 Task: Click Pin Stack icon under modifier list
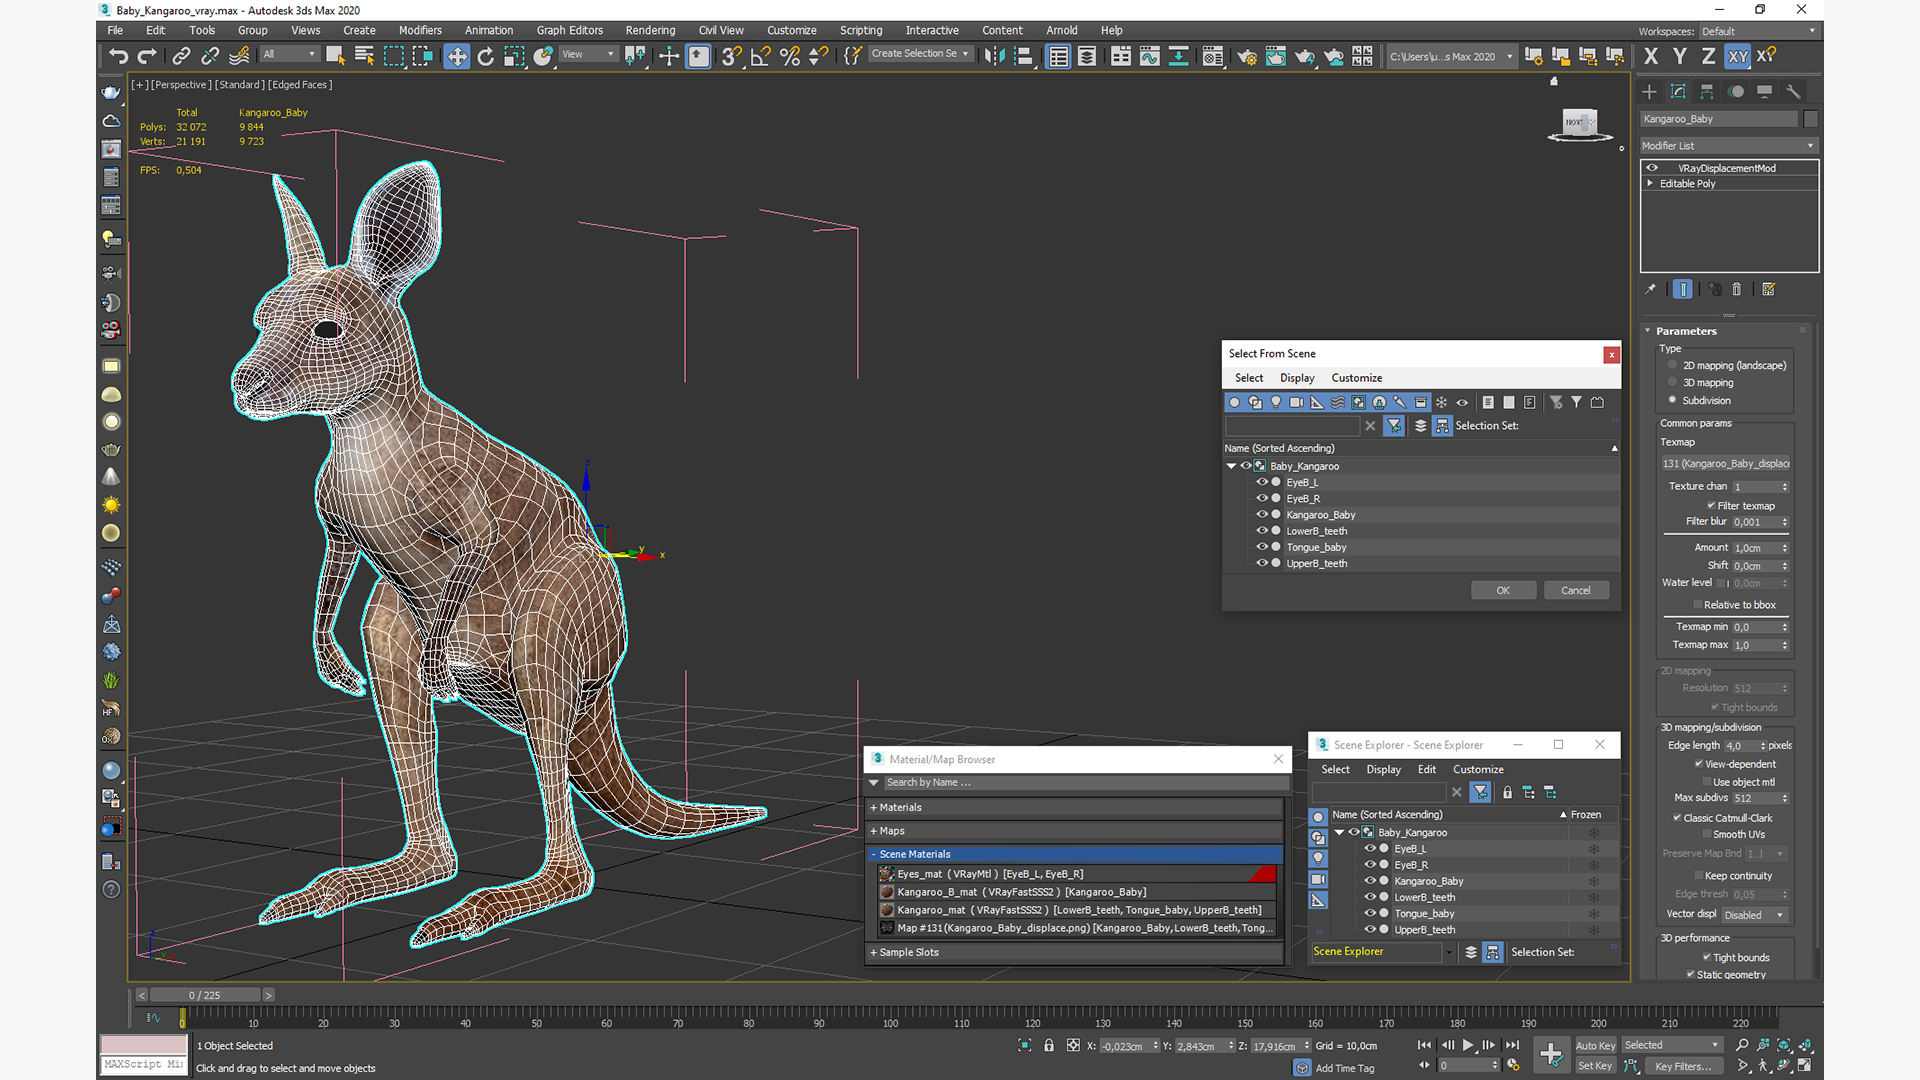coord(1650,289)
